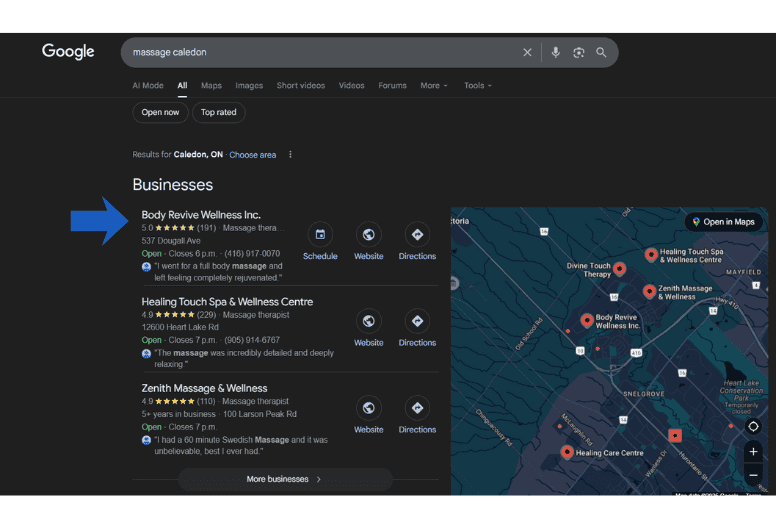The image size is (776, 528).
Task: Click address 12600 Heart Lake Rd
Action: click(180, 327)
